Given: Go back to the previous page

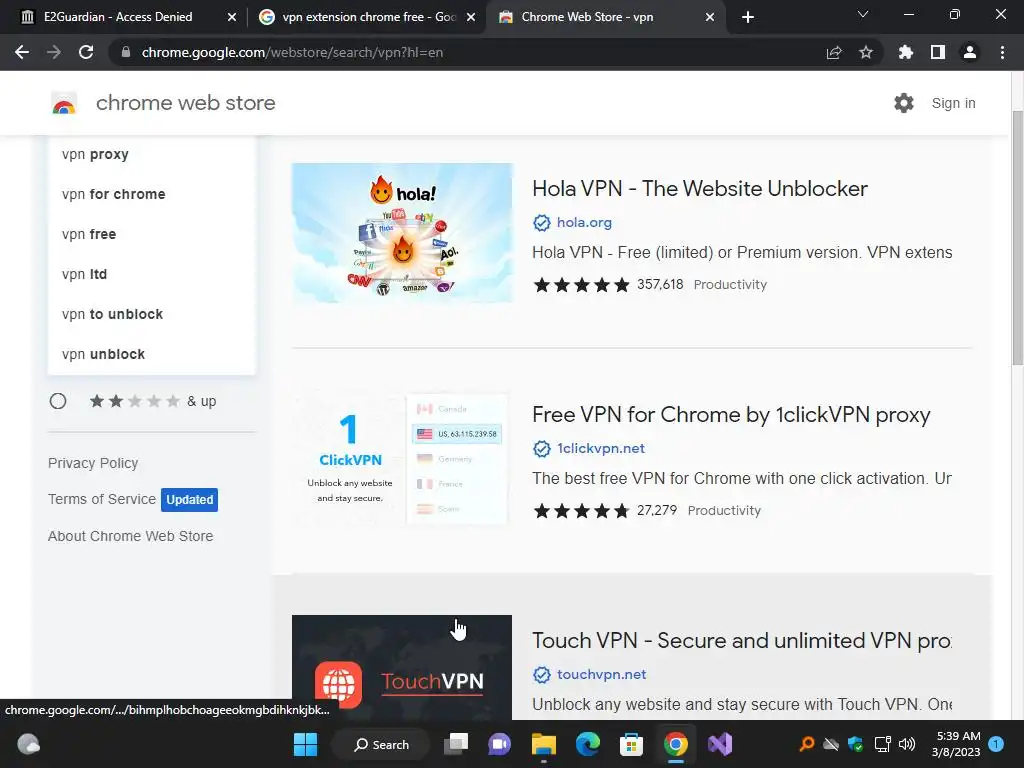Looking at the screenshot, I should 22,52.
